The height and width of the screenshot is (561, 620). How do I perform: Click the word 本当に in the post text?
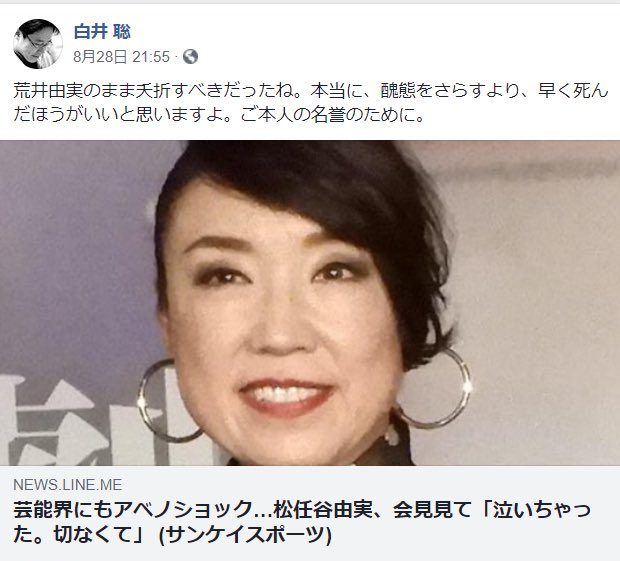click(x=334, y=91)
